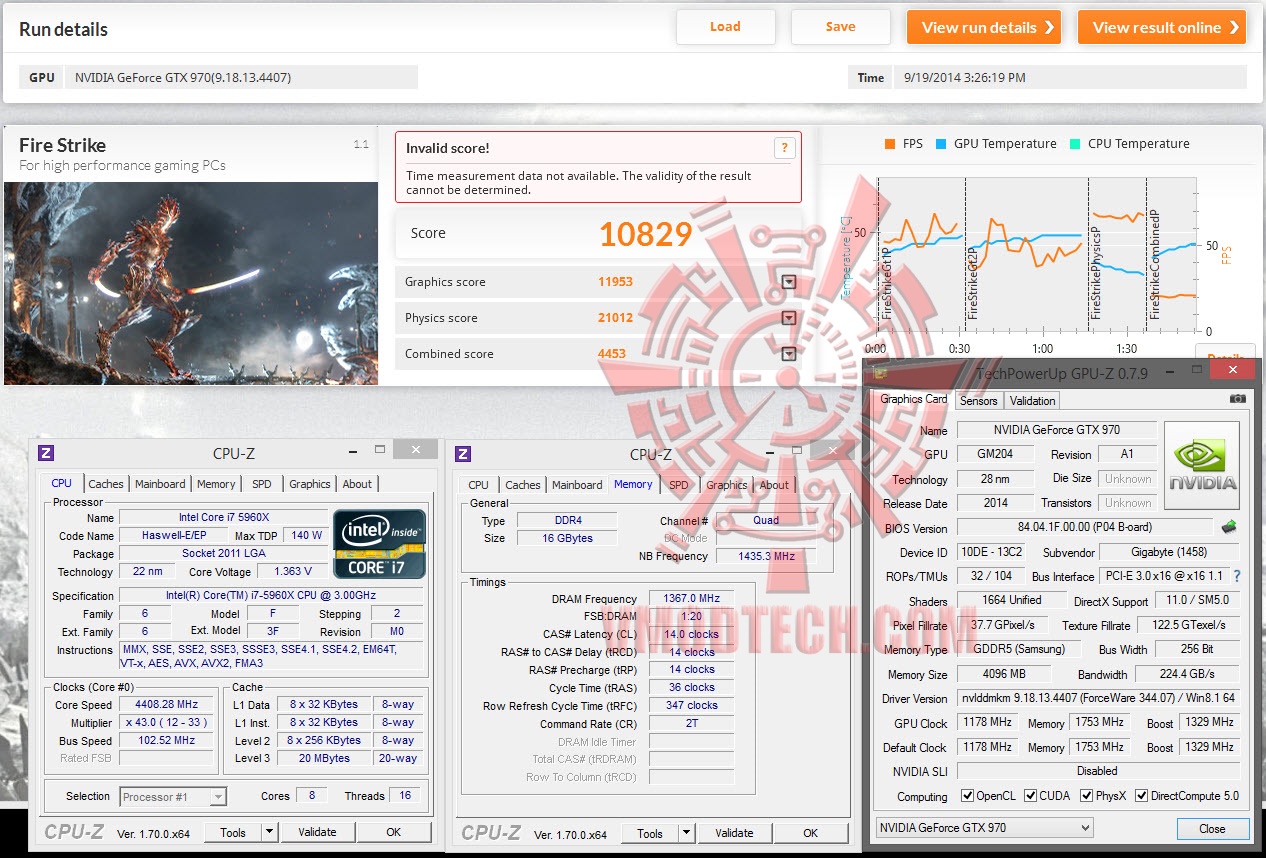
Task: Toggle the OpenCL checkbox
Action: click(967, 796)
